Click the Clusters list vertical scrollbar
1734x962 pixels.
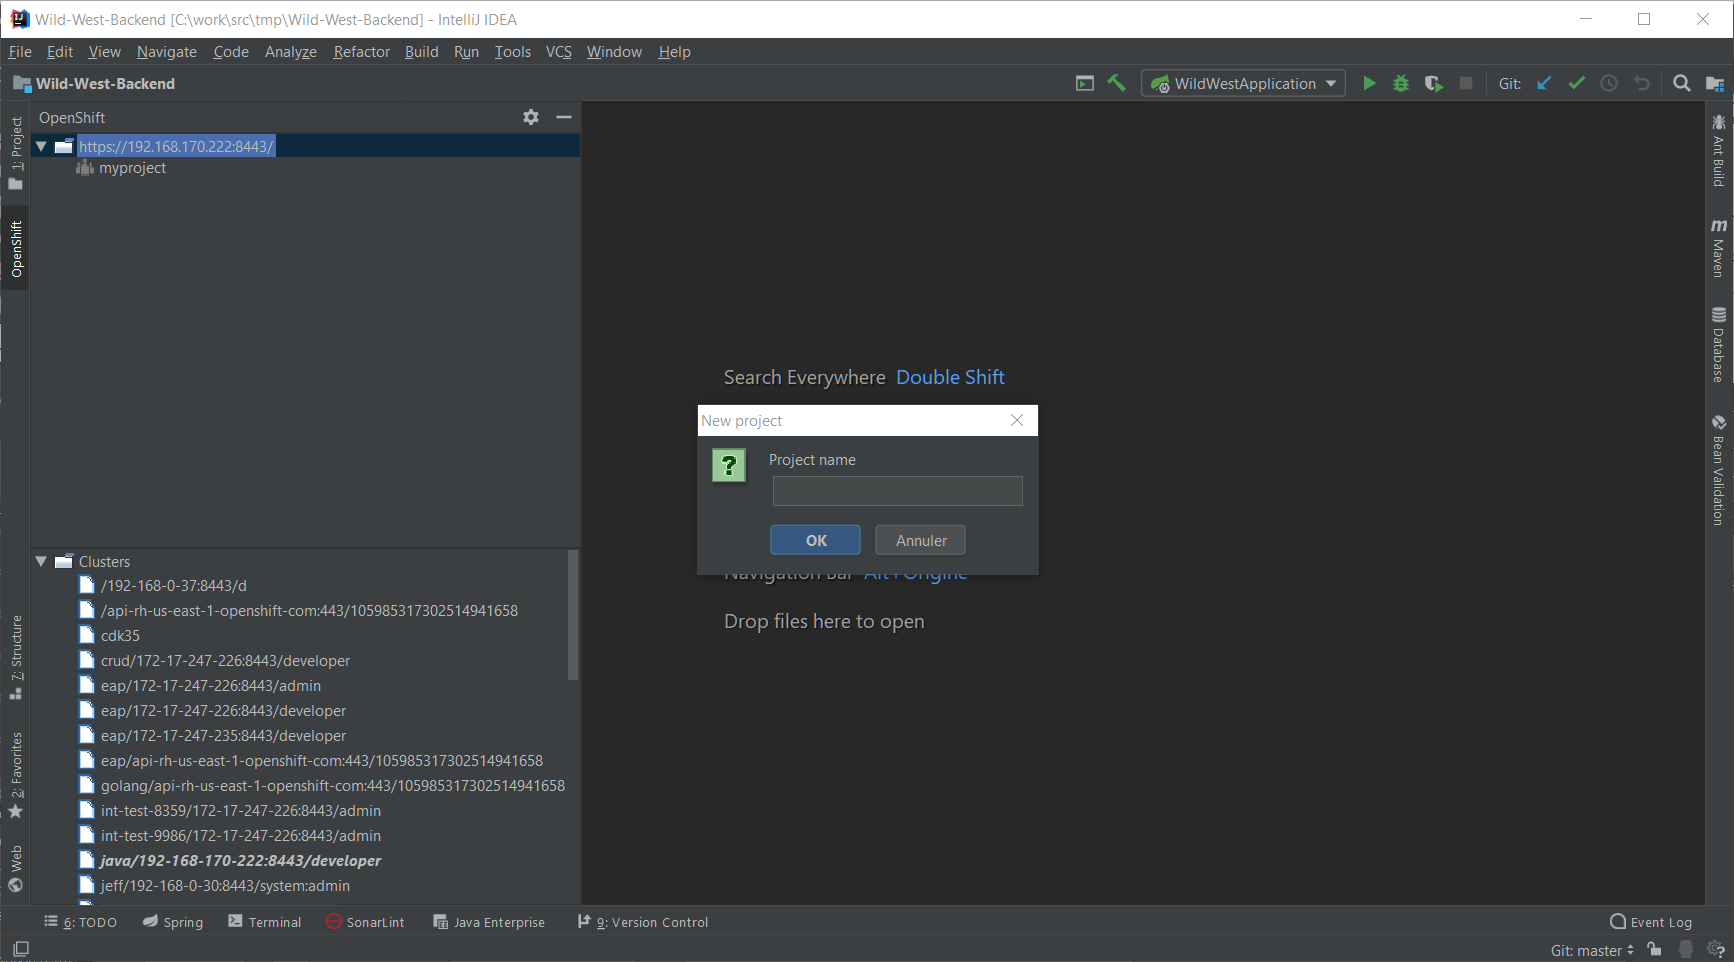point(573,615)
